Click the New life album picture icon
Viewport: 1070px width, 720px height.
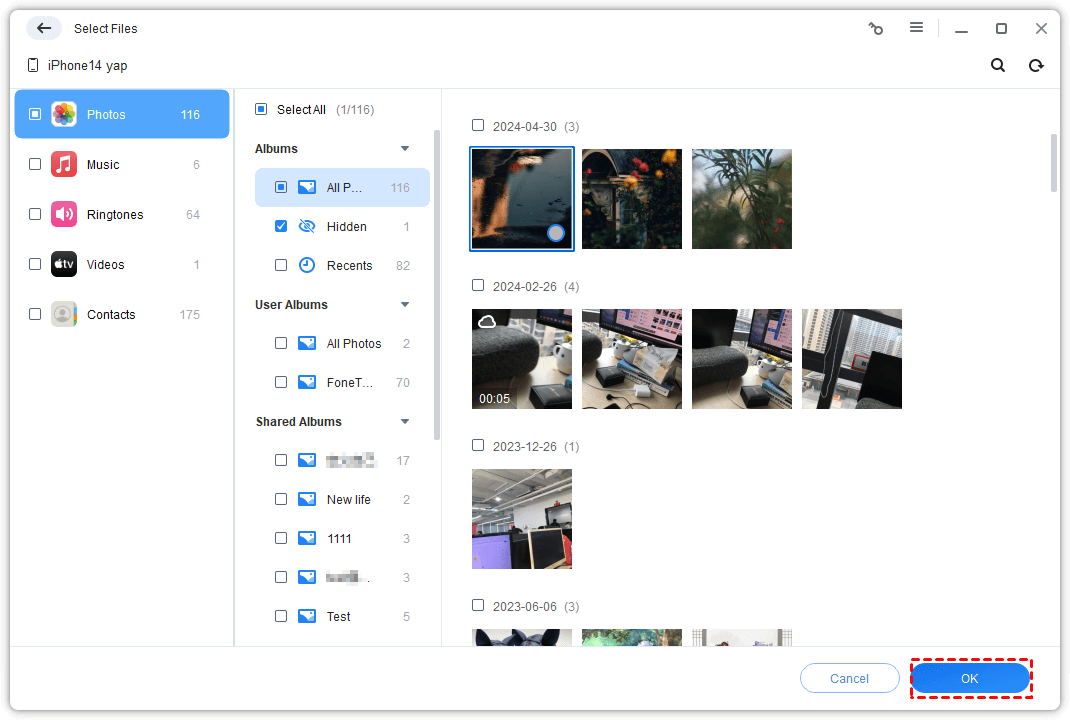[307, 499]
